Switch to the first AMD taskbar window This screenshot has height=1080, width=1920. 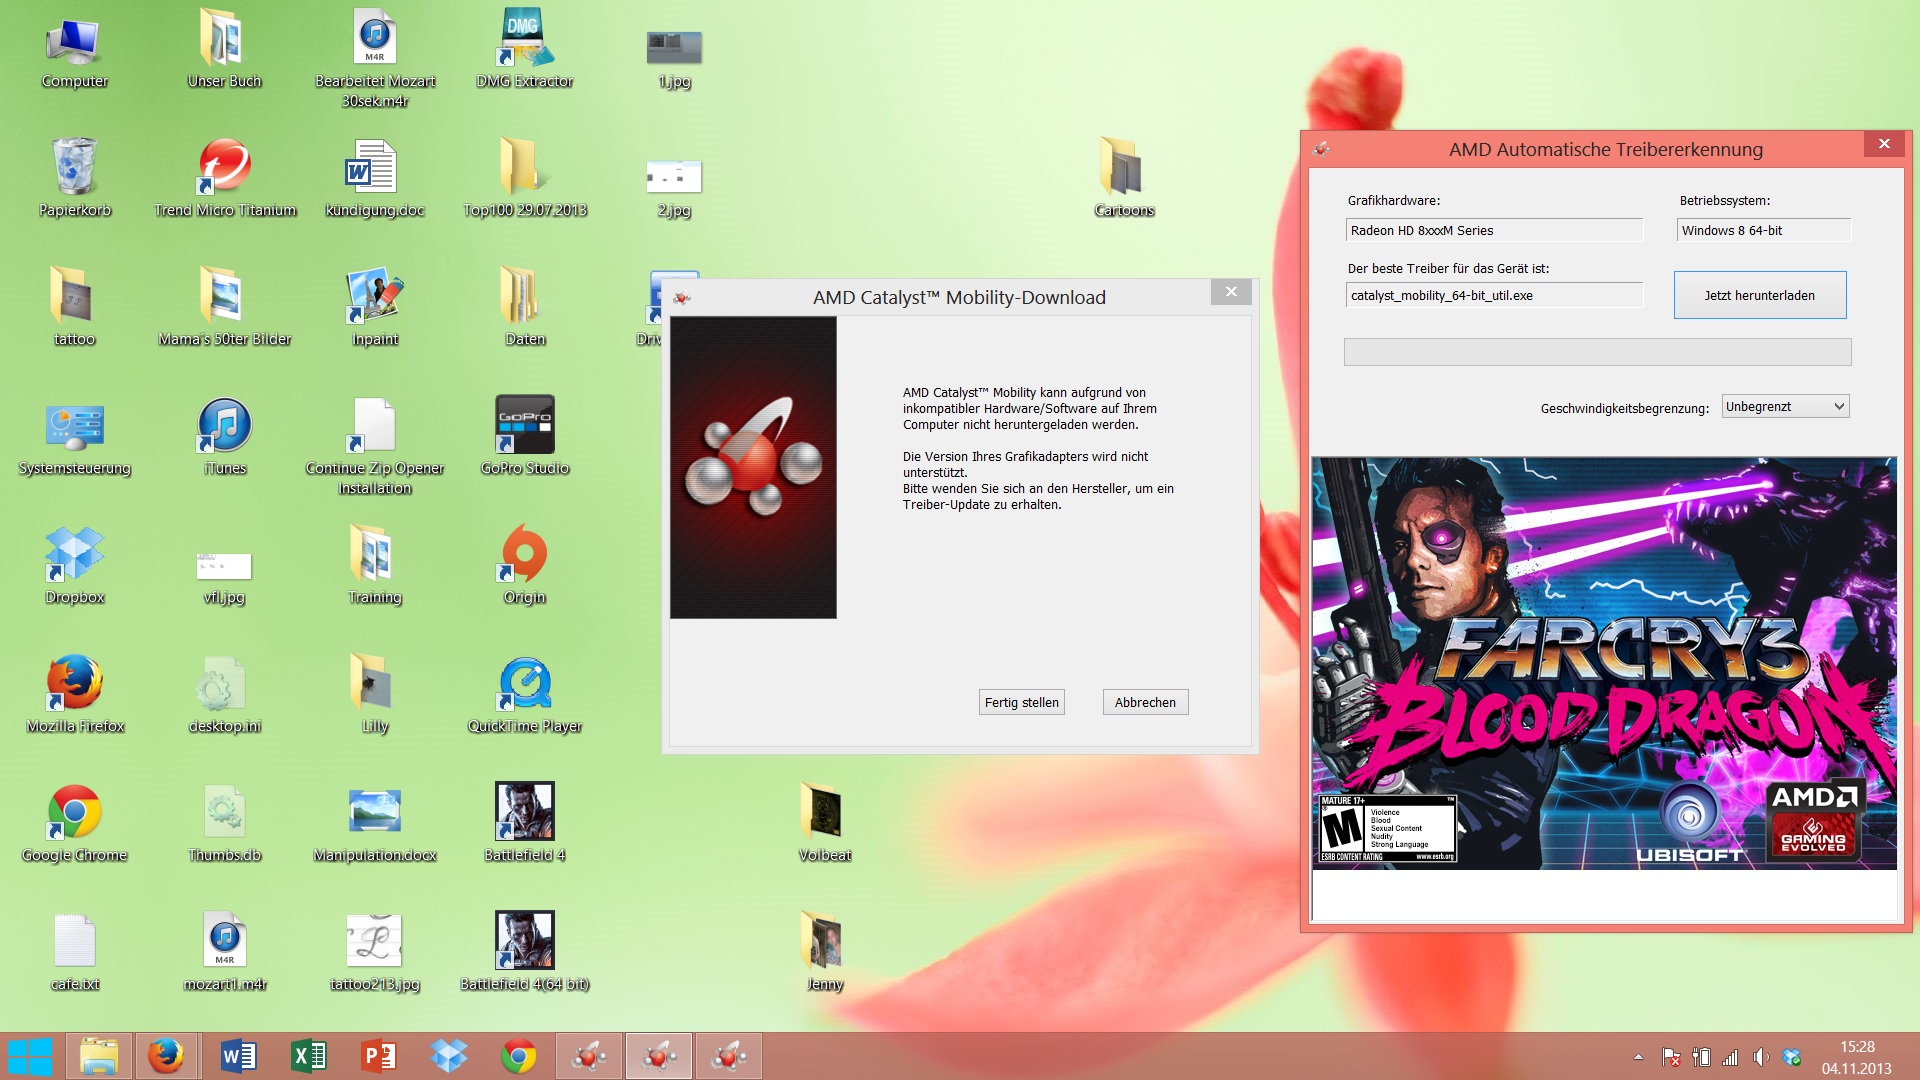(x=588, y=1056)
